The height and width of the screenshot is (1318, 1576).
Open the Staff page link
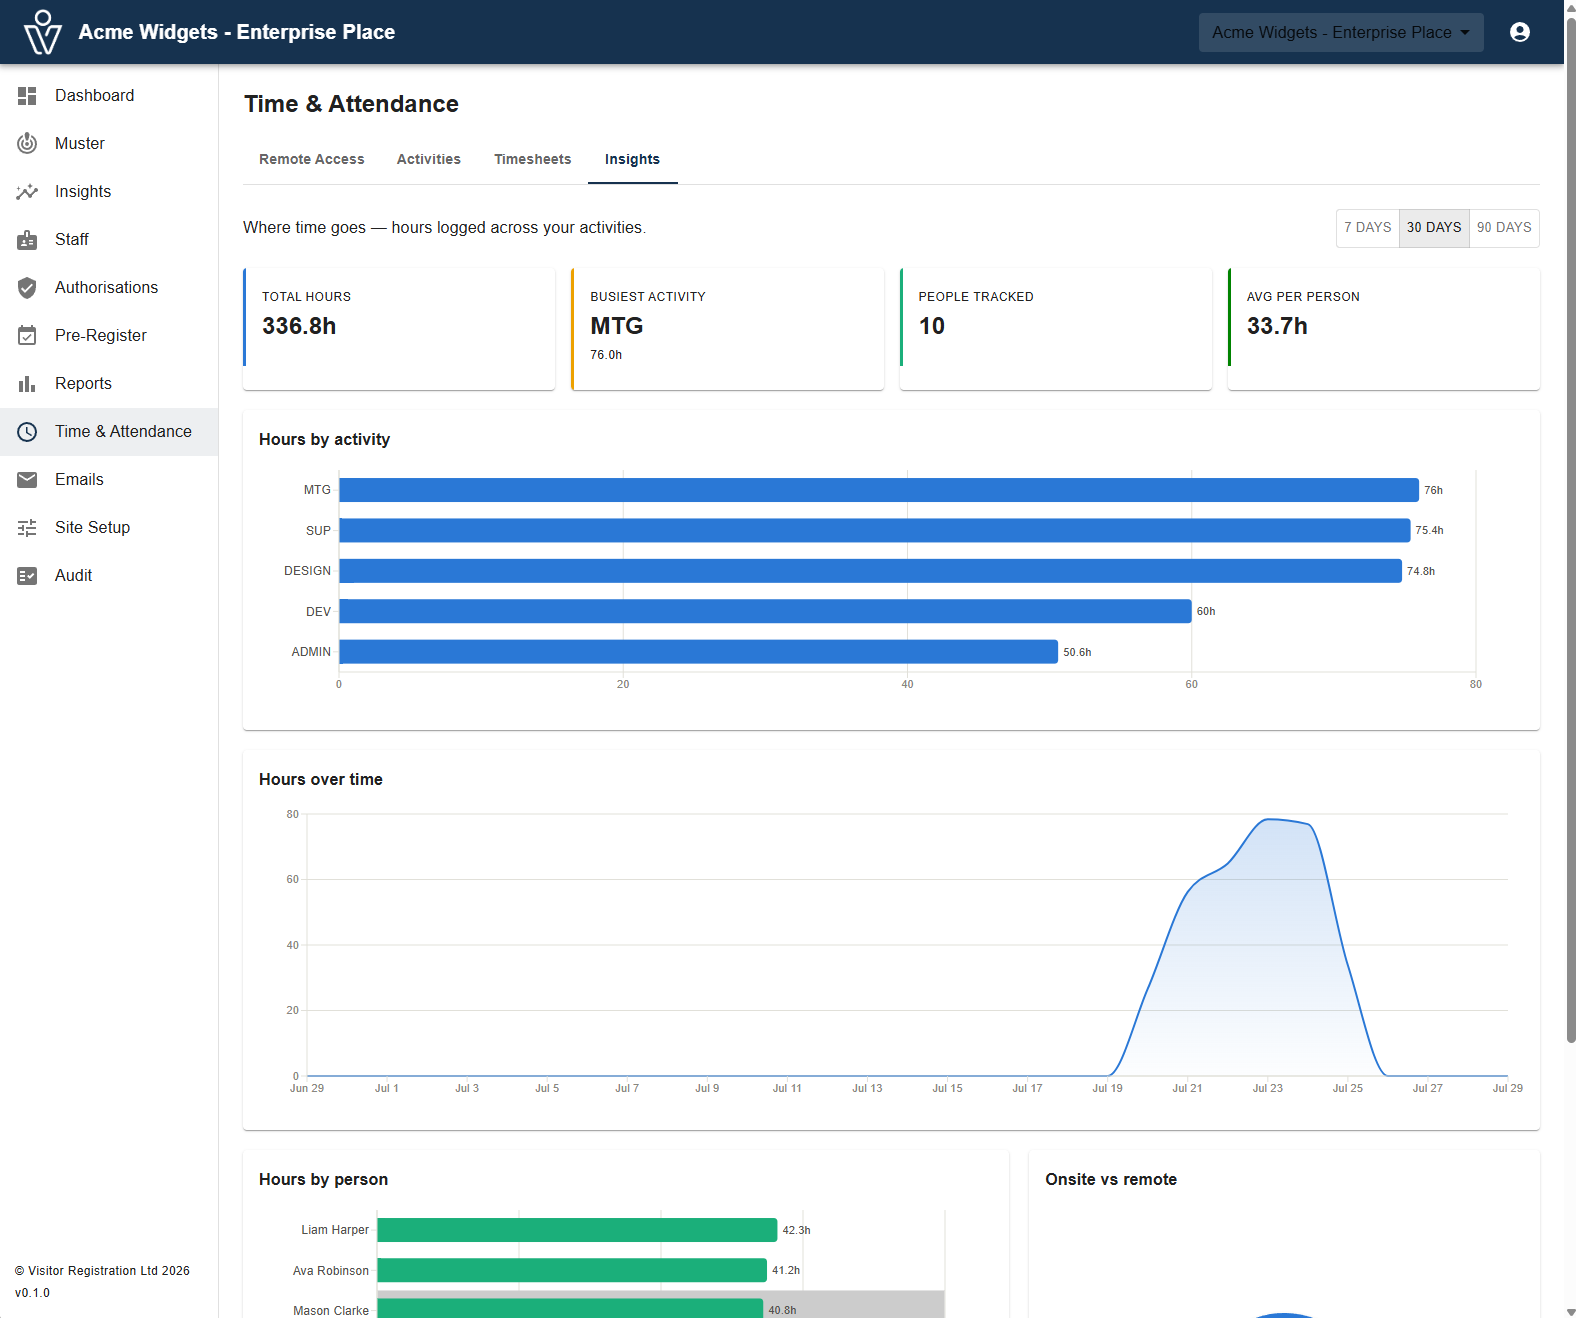[109, 240]
